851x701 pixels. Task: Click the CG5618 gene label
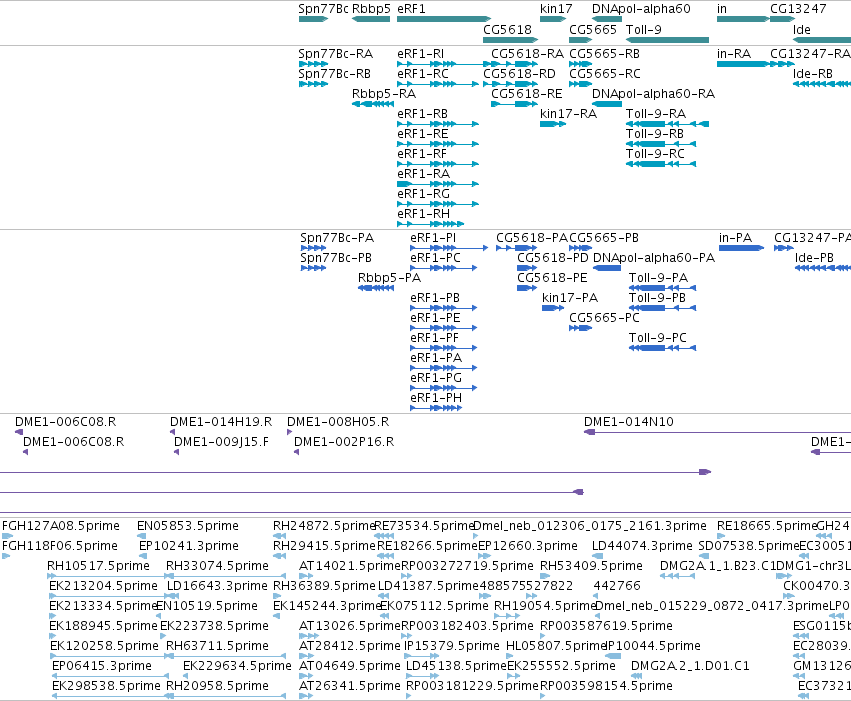tap(507, 29)
